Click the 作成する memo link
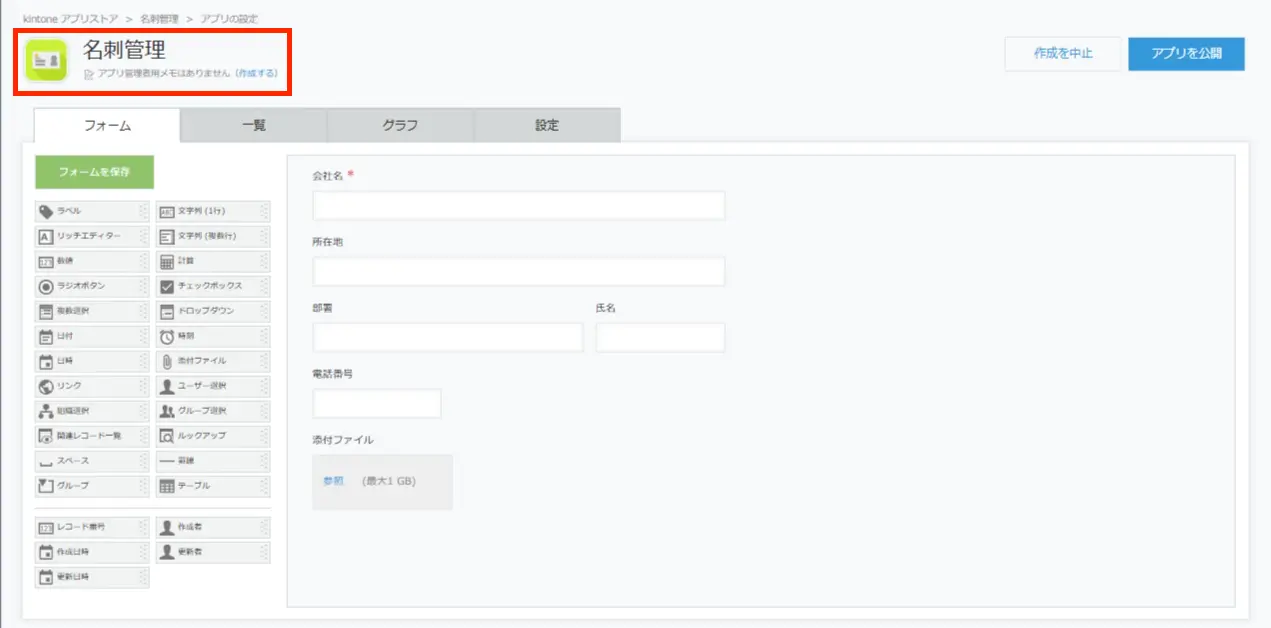This screenshot has height=628, width=1271. pyautogui.click(x=257, y=74)
